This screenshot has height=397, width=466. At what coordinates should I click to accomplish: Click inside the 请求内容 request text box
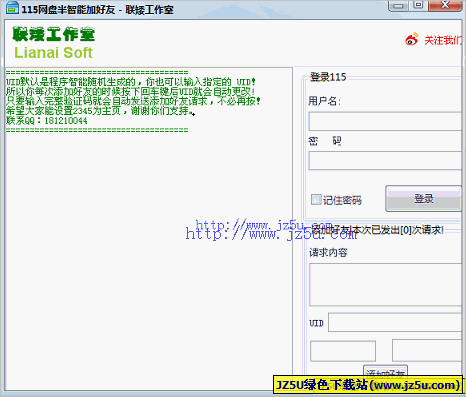pos(385,285)
